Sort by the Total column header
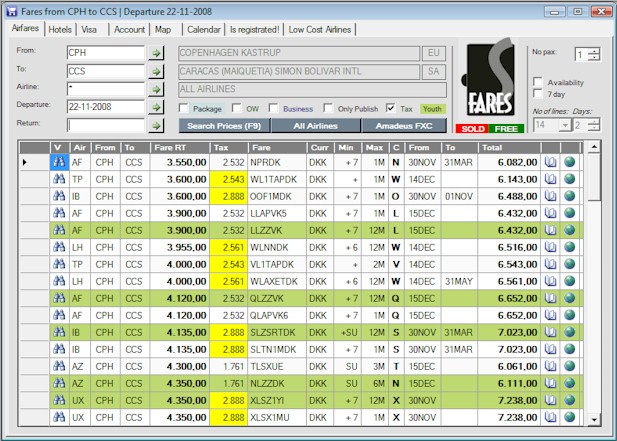The height and width of the screenshot is (441, 617). tap(509, 148)
